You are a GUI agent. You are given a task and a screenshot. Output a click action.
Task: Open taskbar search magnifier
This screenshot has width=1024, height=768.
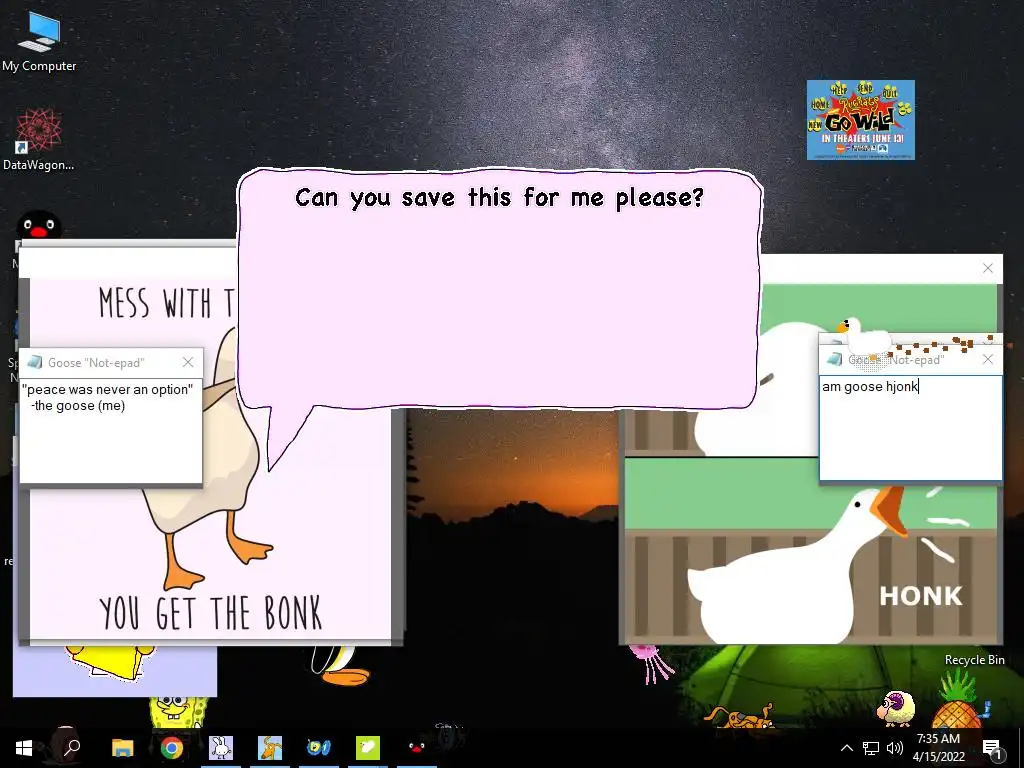71,746
